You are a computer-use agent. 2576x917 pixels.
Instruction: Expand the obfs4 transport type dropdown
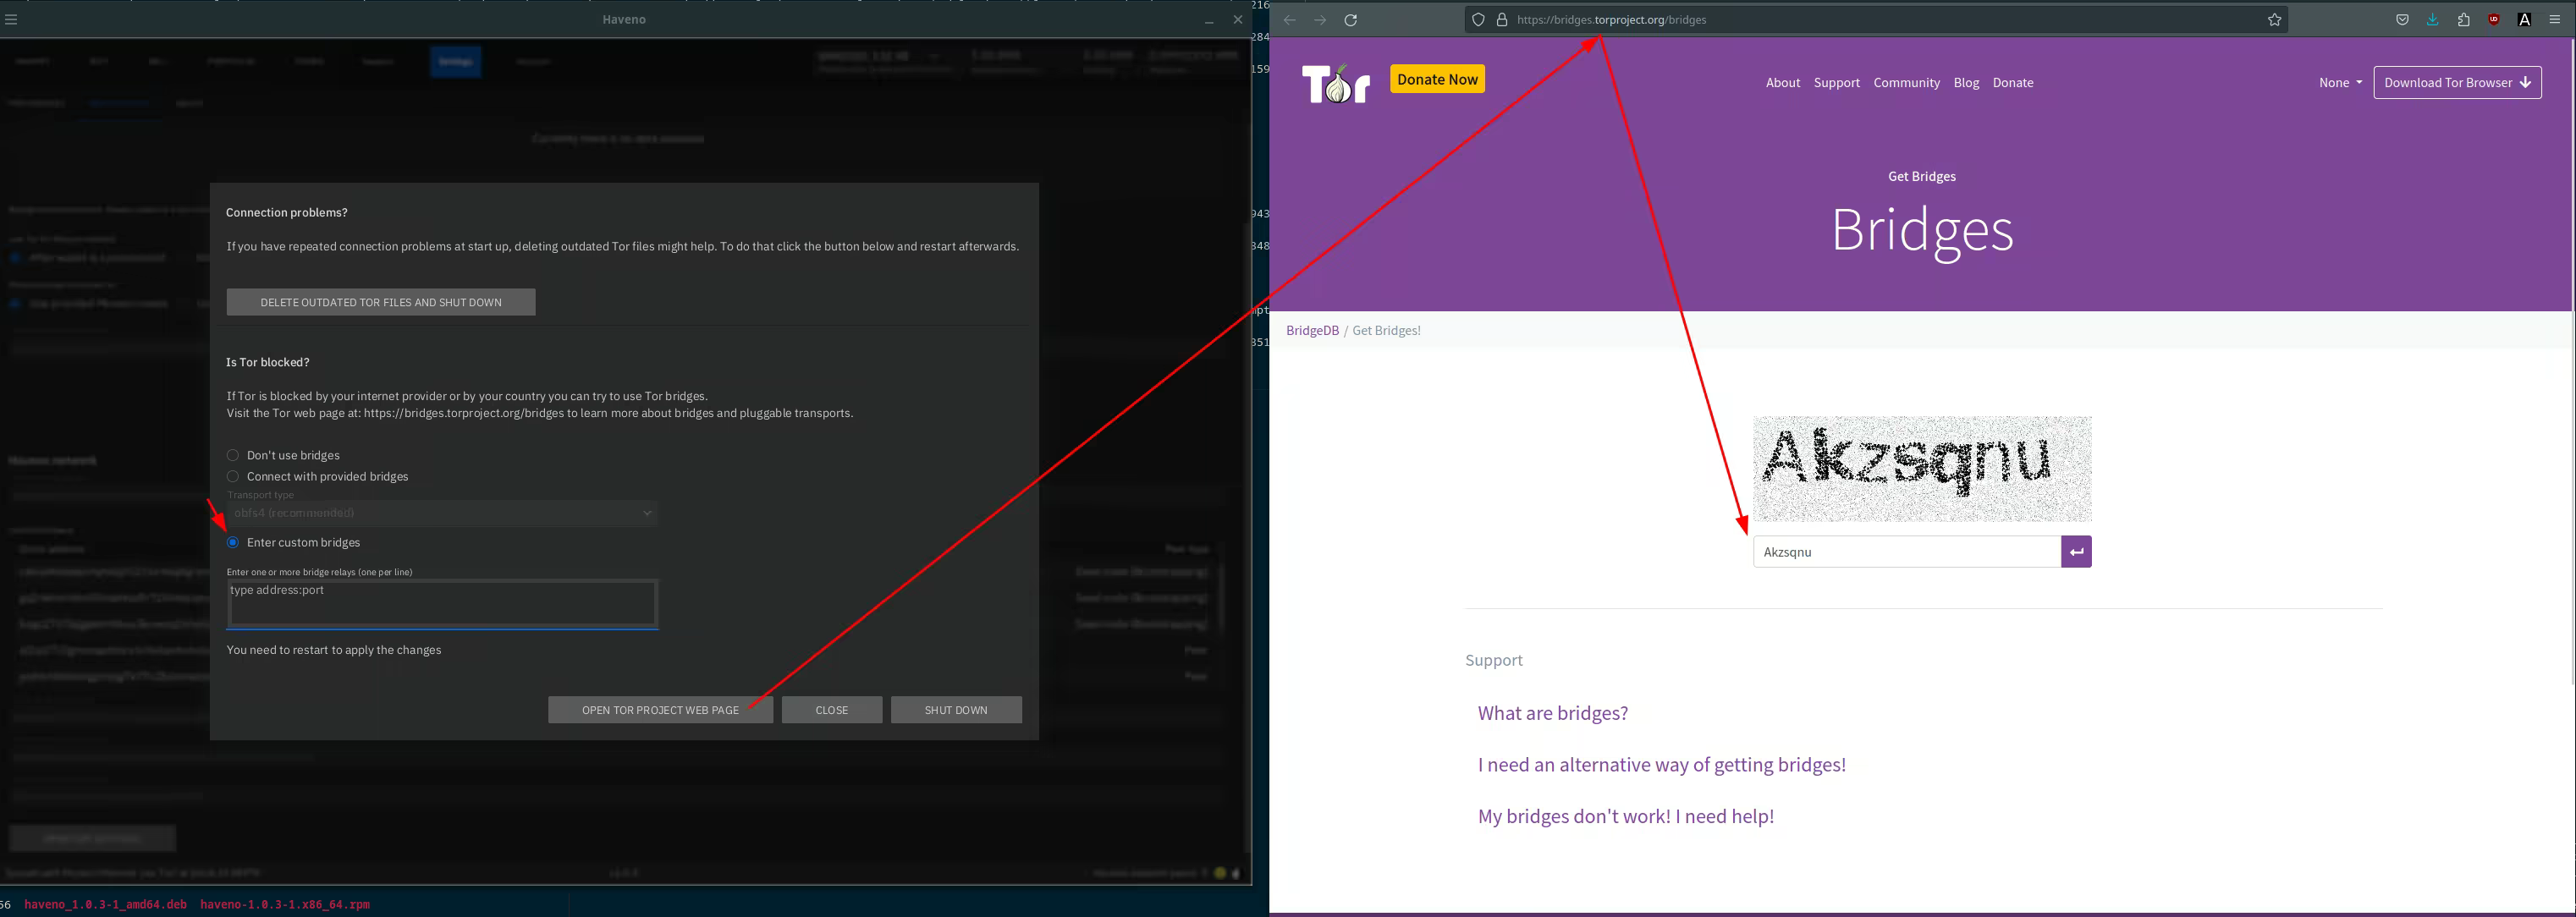click(x=441, y=513)
